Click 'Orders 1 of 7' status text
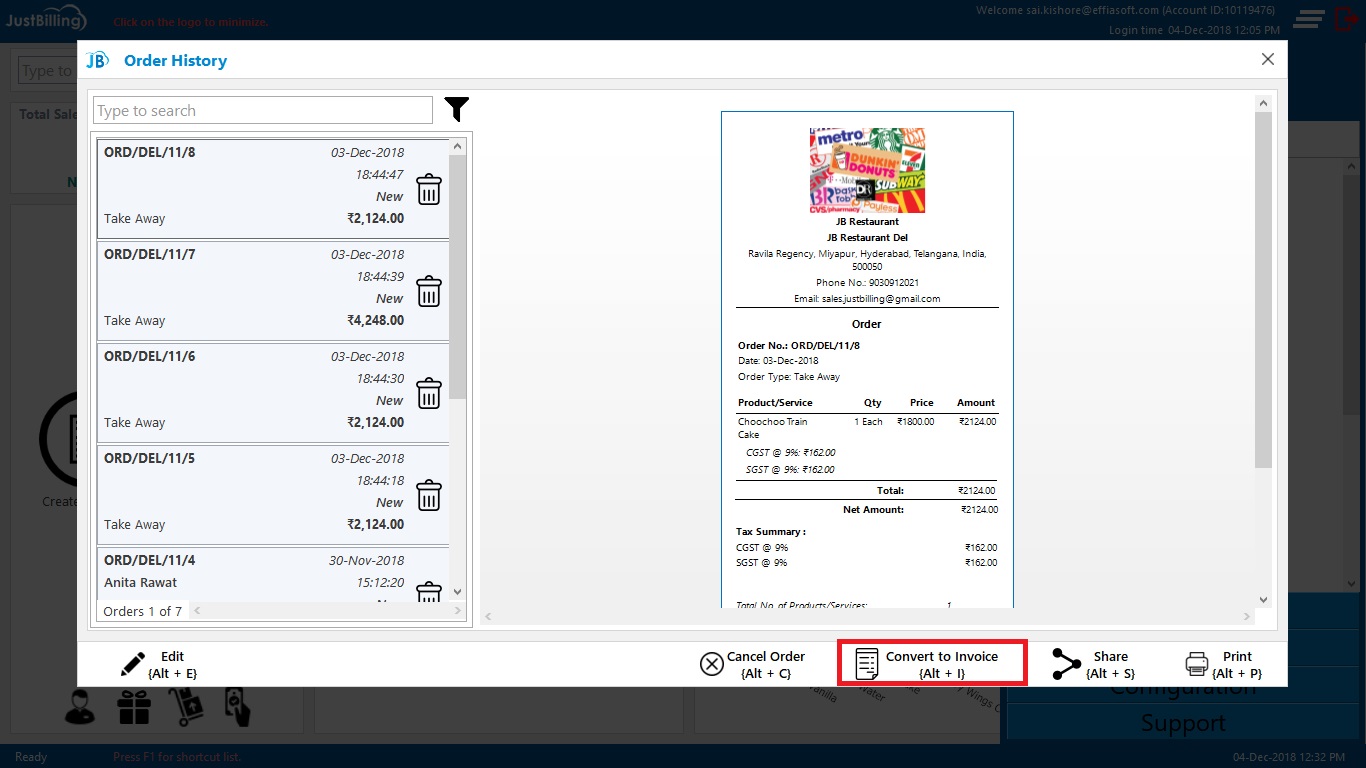Image resolution: width=1366 pixels, height=768 pixels. [143, 611]
